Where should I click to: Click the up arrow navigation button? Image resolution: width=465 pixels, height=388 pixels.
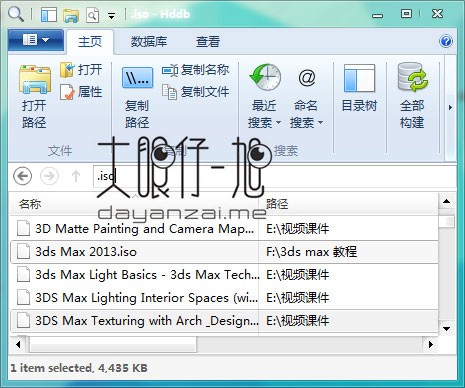point(76,176)
